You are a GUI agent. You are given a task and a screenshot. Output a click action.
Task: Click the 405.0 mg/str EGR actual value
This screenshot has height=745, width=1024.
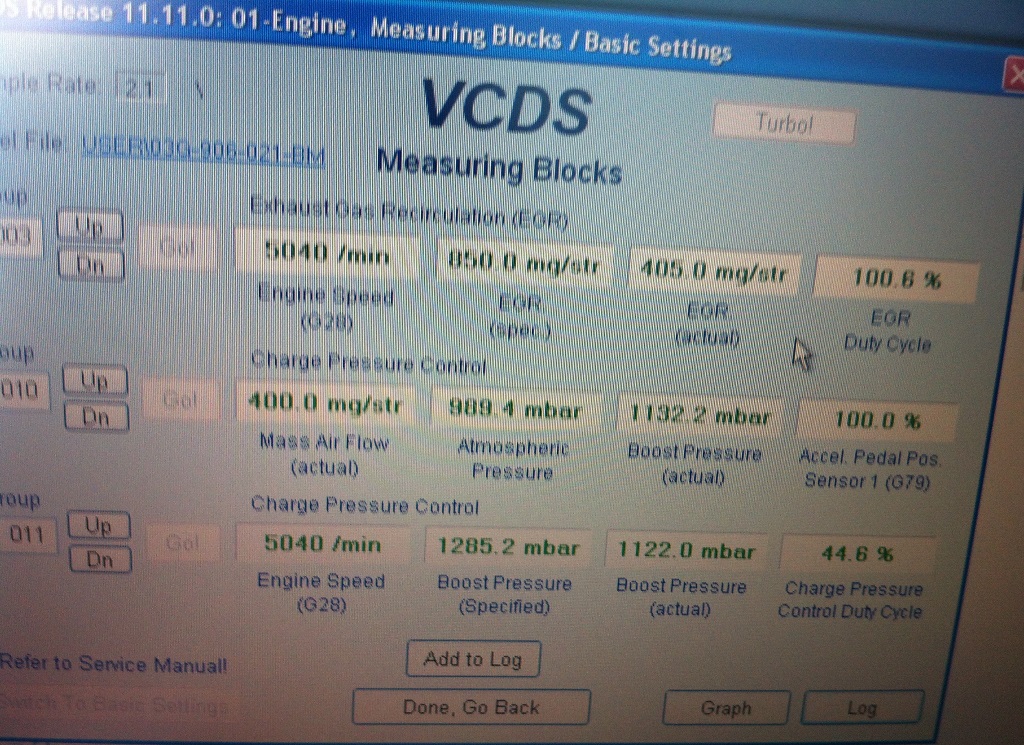[713, 270]
